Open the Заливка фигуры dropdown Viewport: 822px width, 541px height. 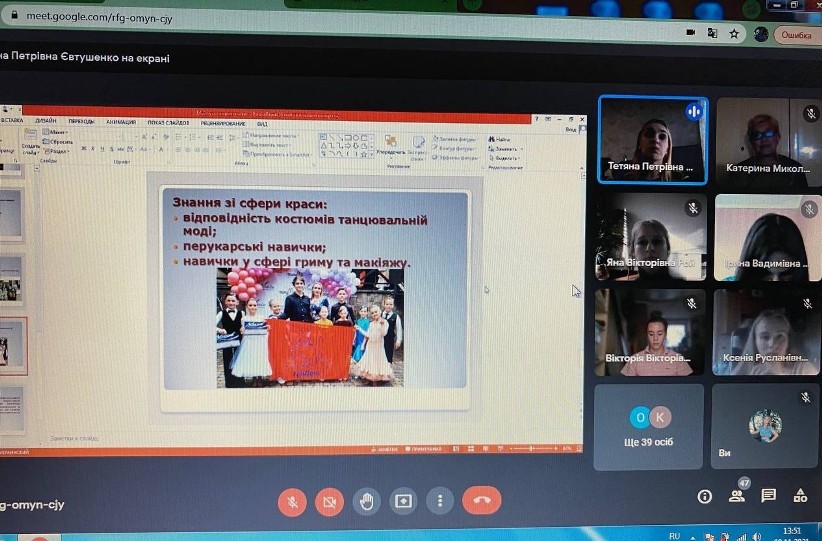coord(455,139)
